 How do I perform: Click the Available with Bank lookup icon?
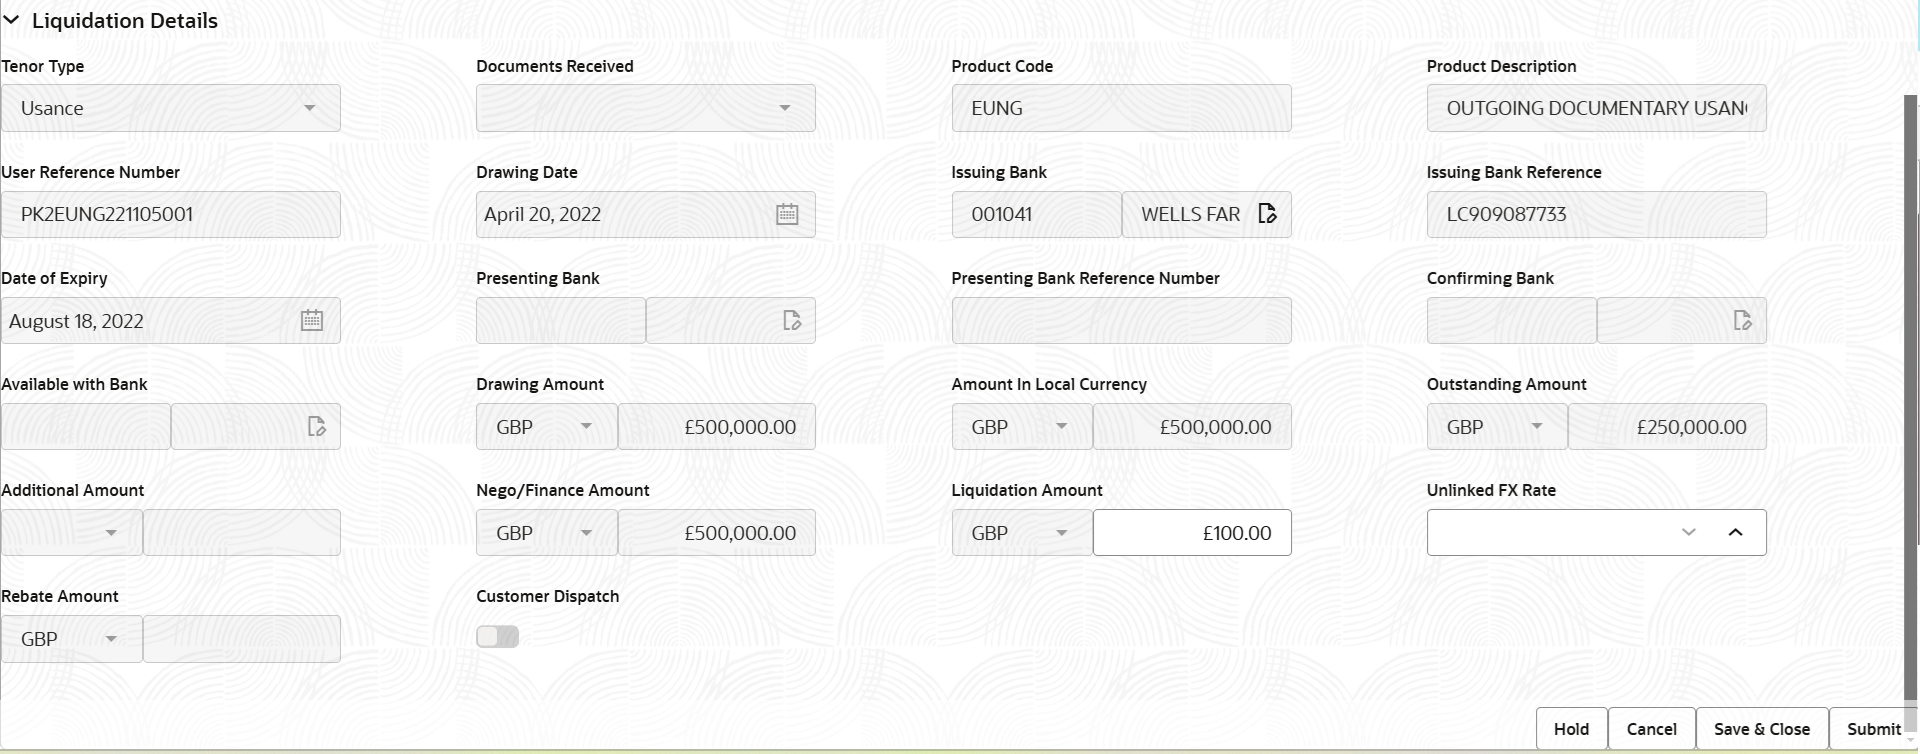pyautogui.click(x=317, y=427)
